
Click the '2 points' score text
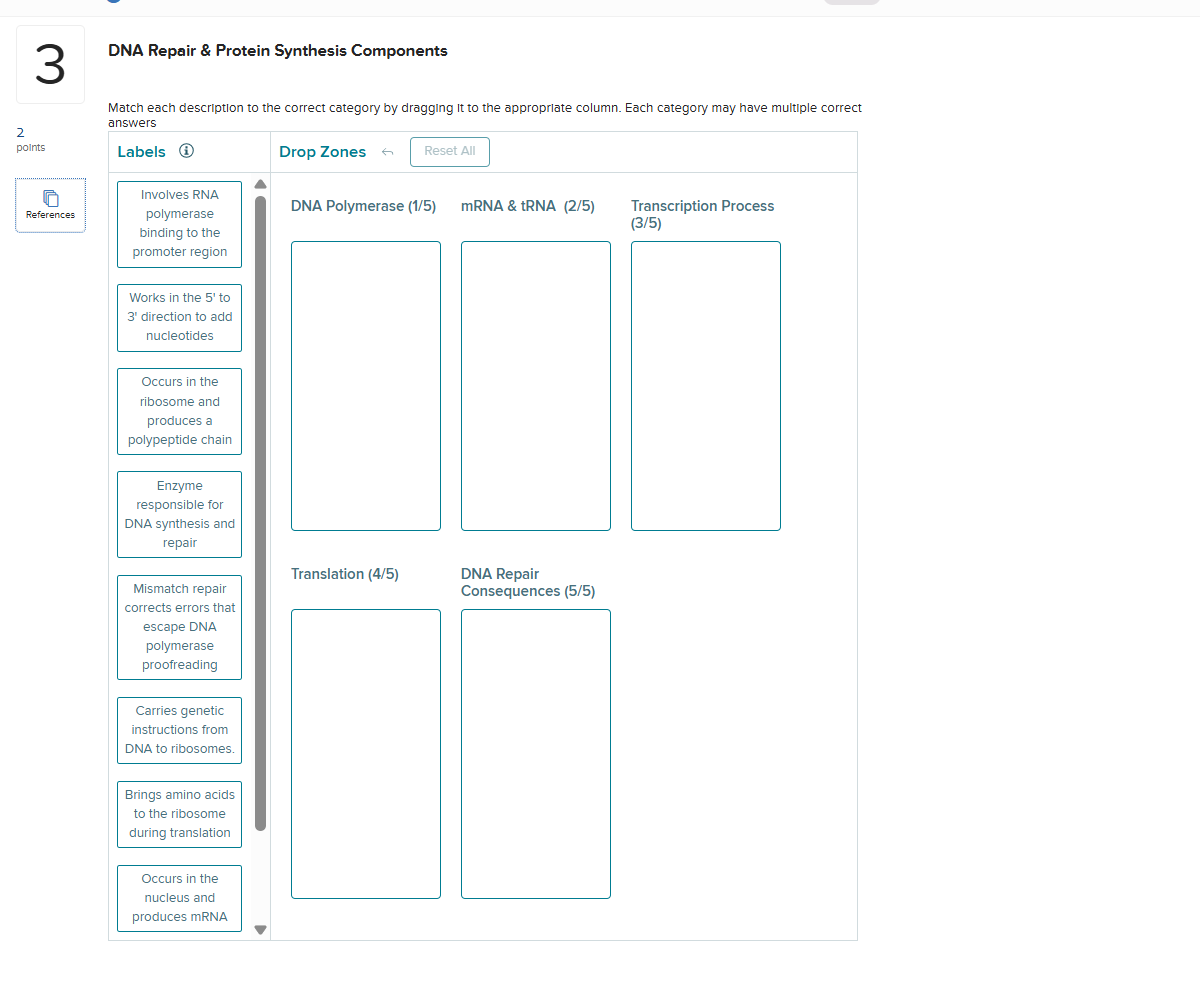coord(31,139)
